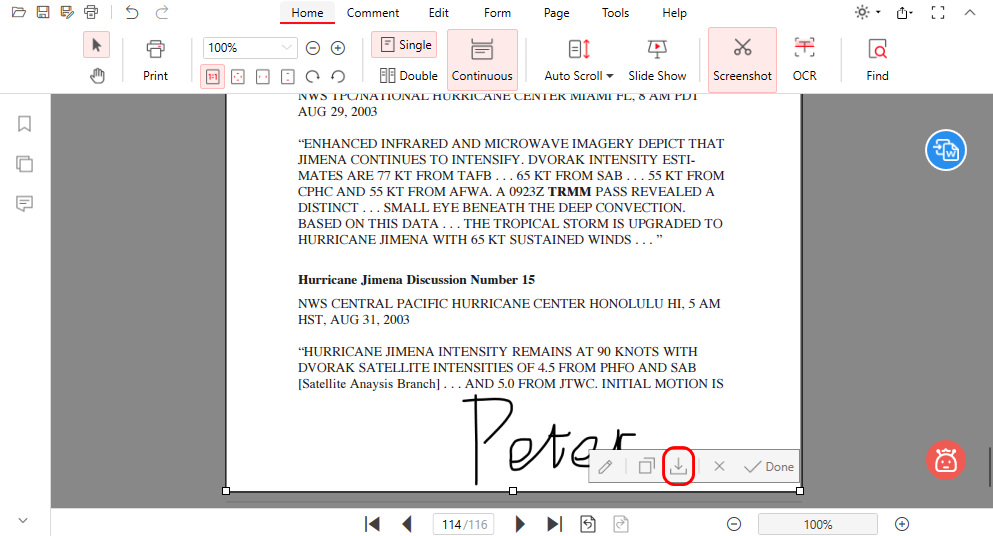The width and height of the screenshot is (993, 536).
Task: Switch to Double page layout
Action: coord(408,75)
